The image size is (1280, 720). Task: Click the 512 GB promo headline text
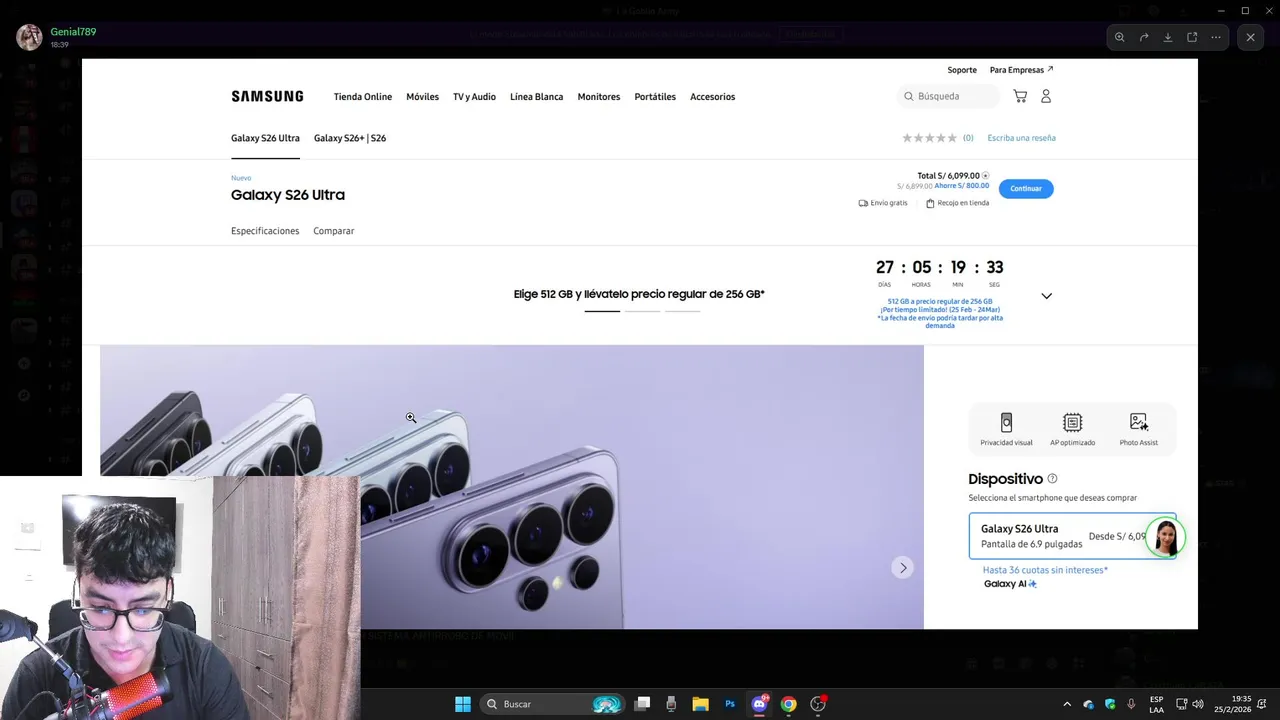pos(639,294)
